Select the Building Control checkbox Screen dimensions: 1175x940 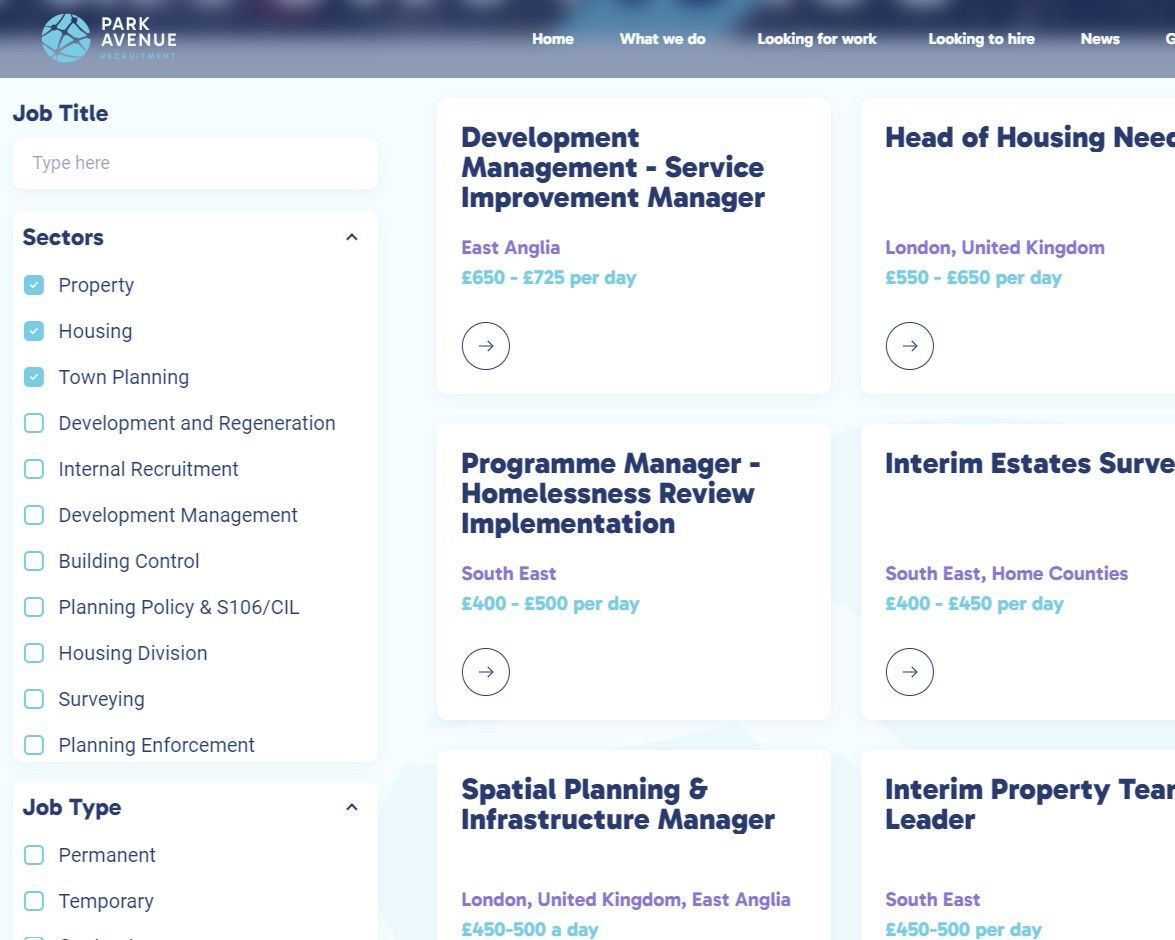click(x=34, y=561)
